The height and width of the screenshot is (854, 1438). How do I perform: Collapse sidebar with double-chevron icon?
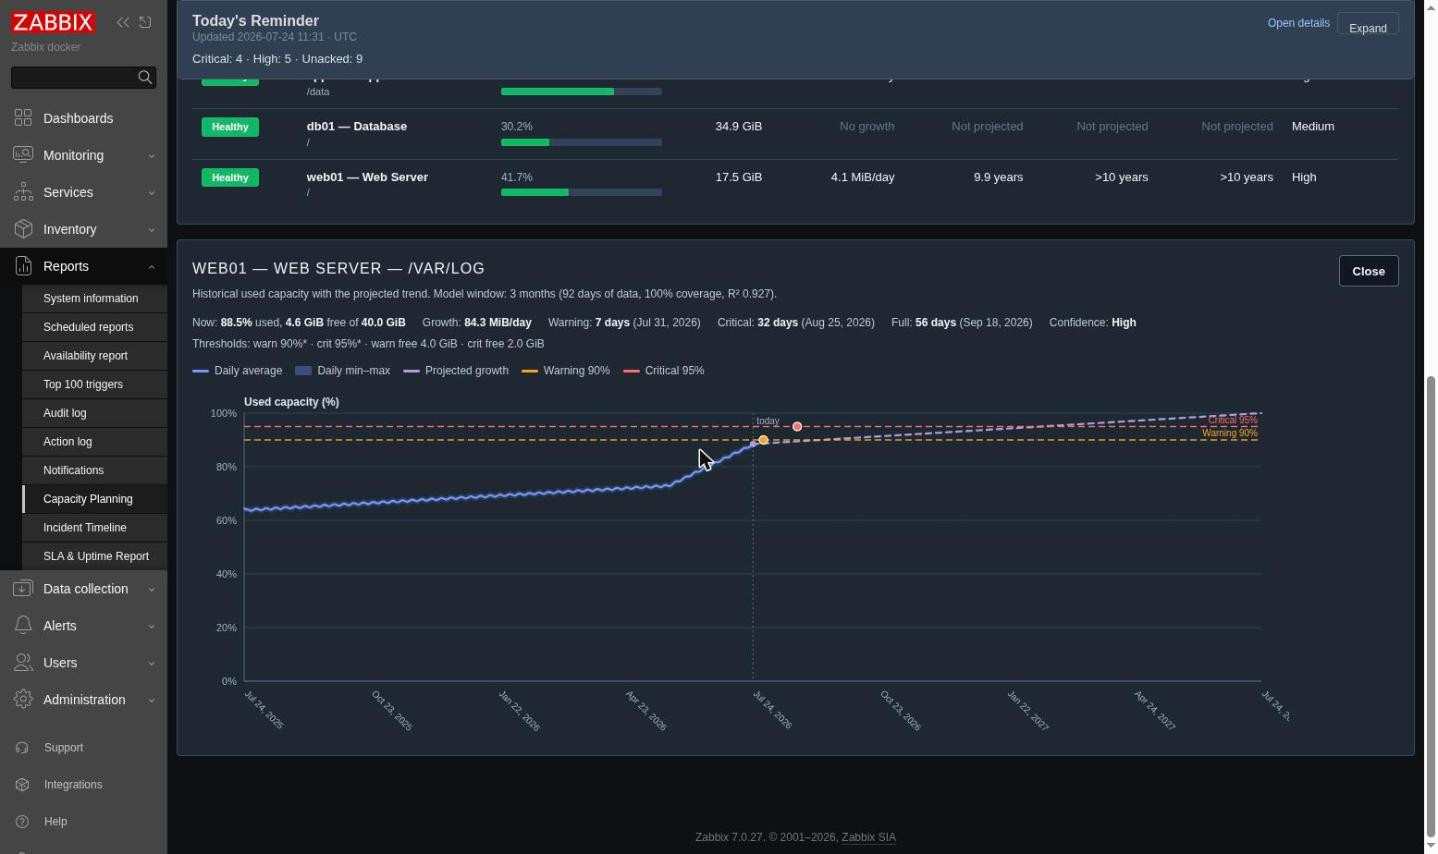point(123,22)
